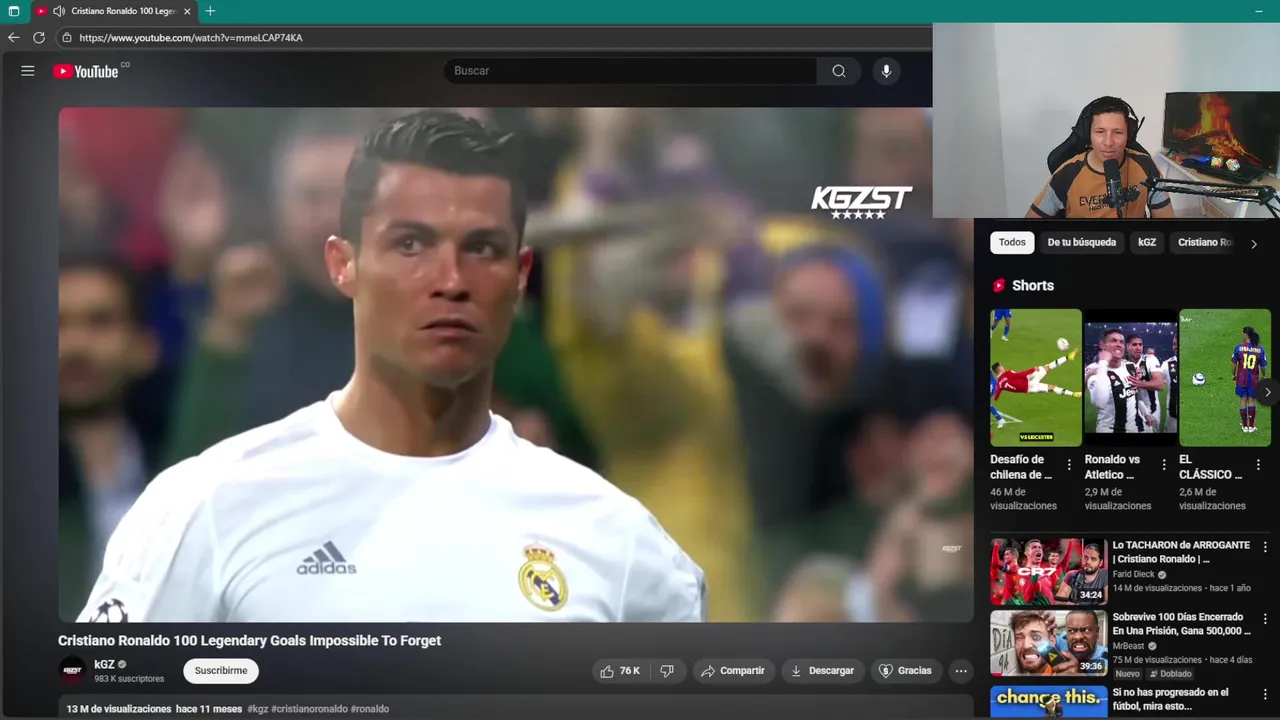The width and height of the screenshot is (1280, 720).
Task: Focus the Buscar search field
Action: (x=630, y=71)
